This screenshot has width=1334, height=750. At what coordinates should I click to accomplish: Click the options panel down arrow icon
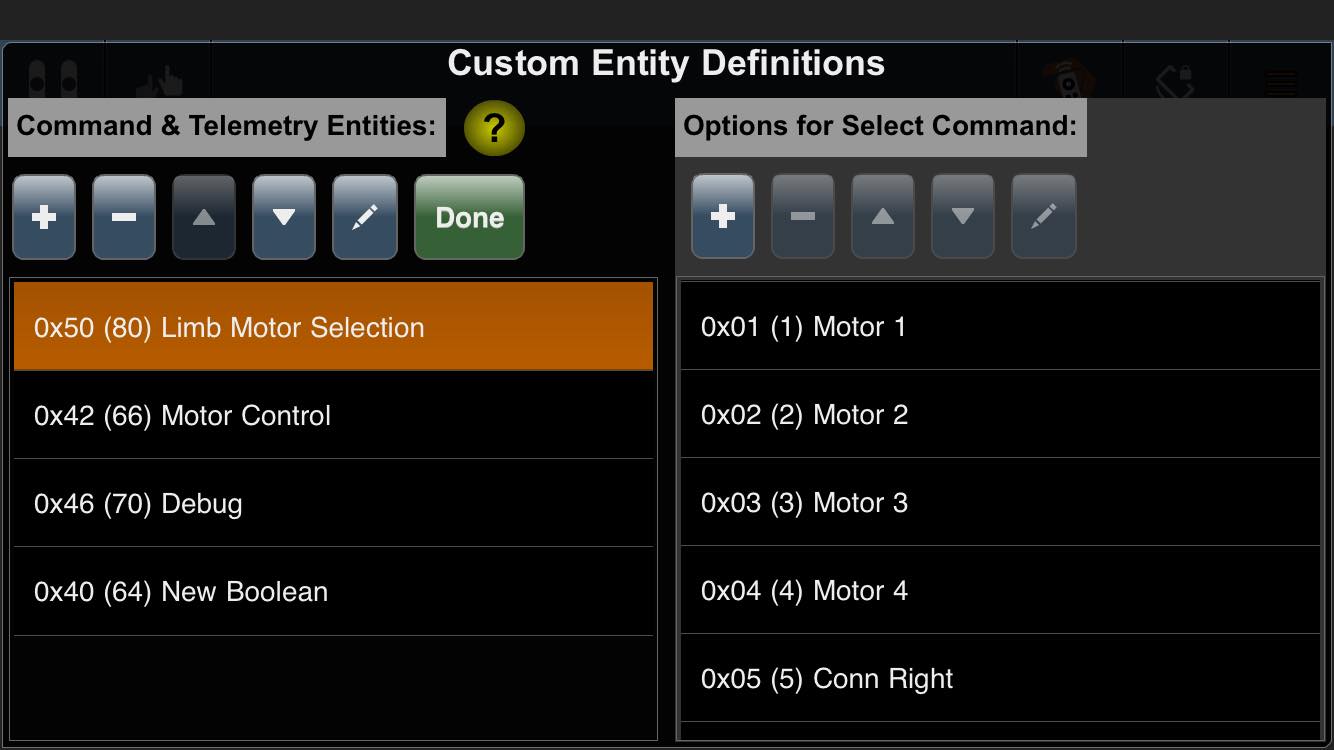(x=963, y=216)
